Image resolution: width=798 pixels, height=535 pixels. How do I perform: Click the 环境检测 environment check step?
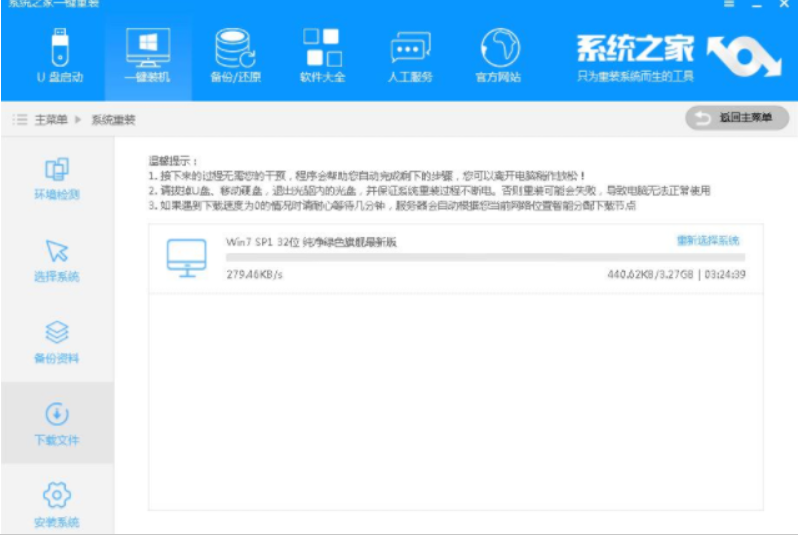coord(57,179)
